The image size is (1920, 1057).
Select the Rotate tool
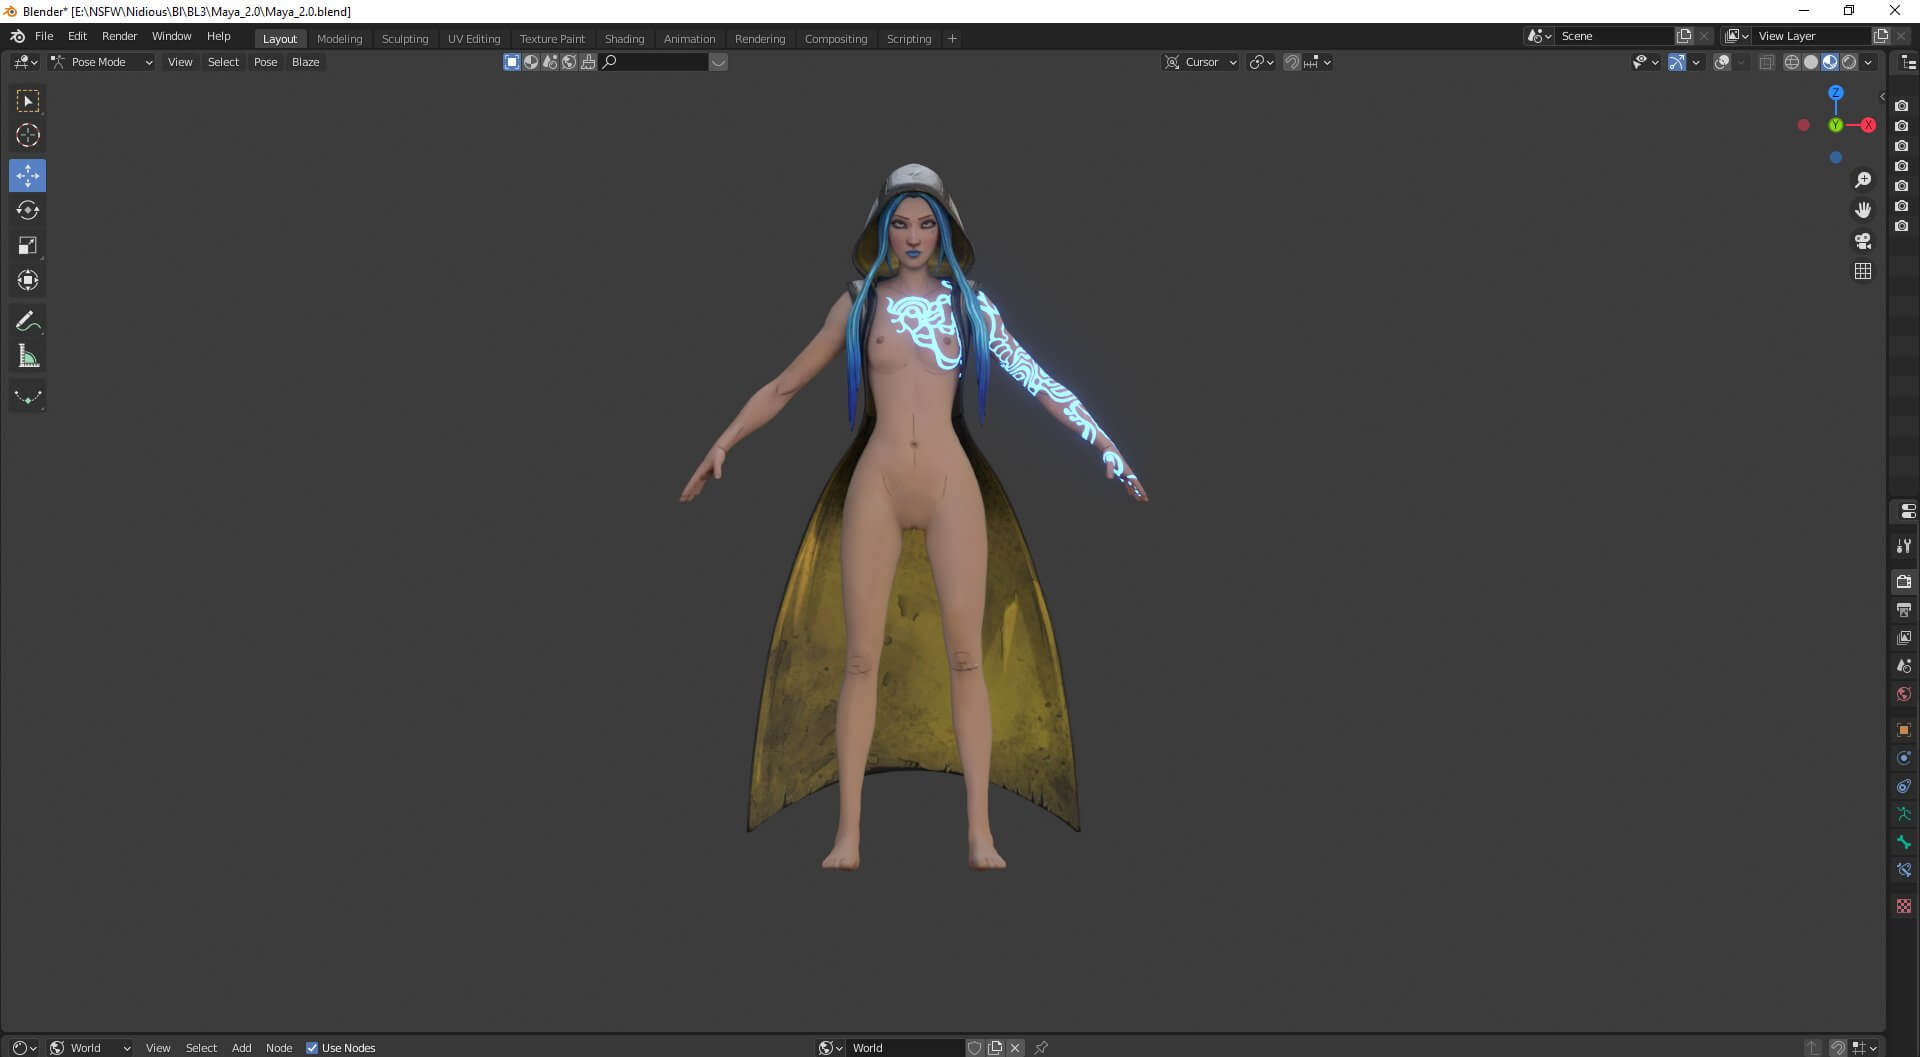click(x=27, y=210)
